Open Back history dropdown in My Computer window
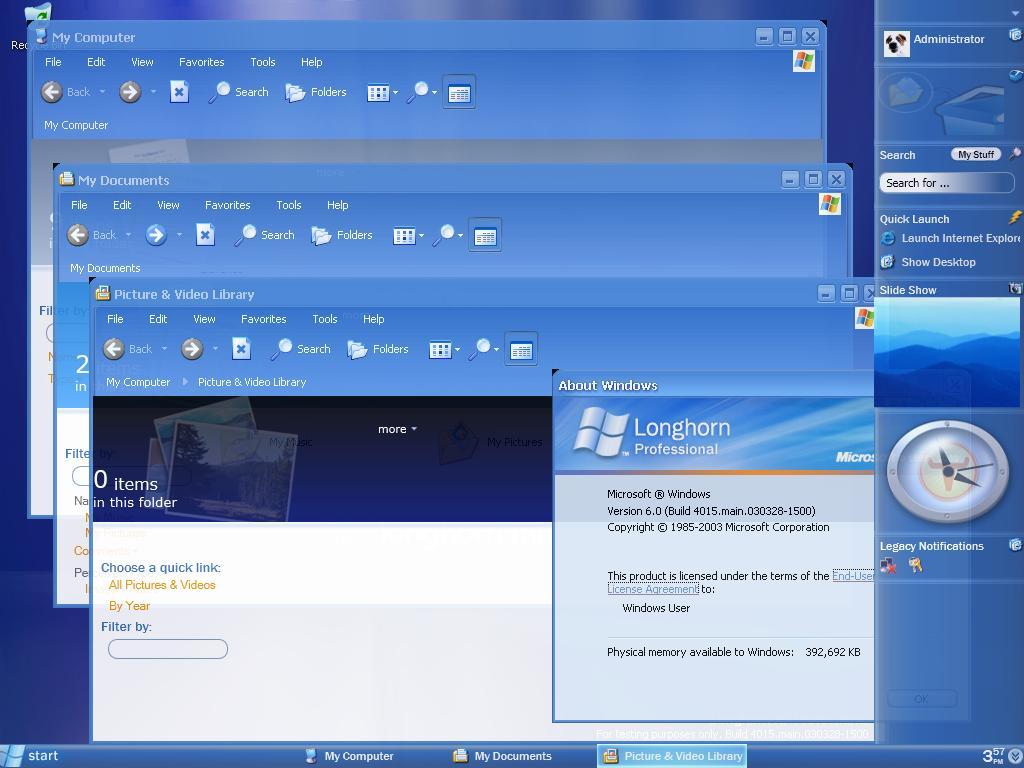 pos(103,92)
